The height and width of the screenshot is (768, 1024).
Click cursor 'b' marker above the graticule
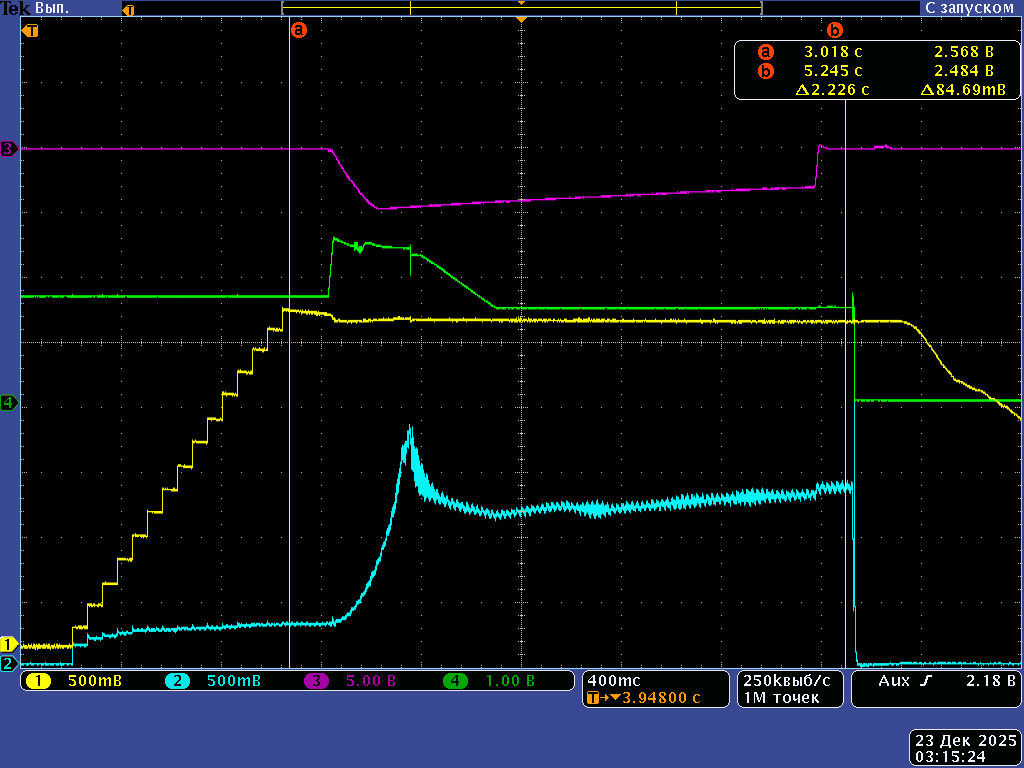835,30
